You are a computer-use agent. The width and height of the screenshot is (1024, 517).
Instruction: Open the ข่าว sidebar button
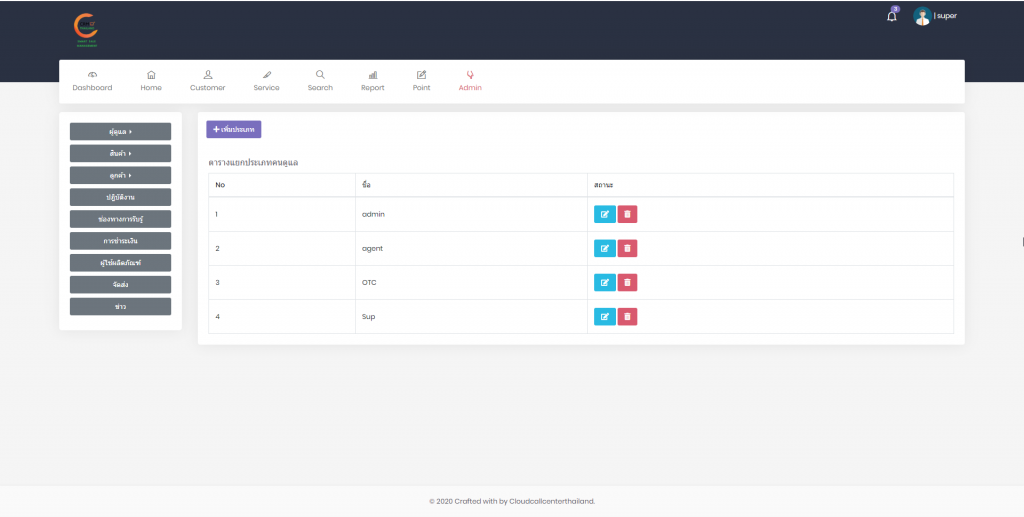click(120, 306)
